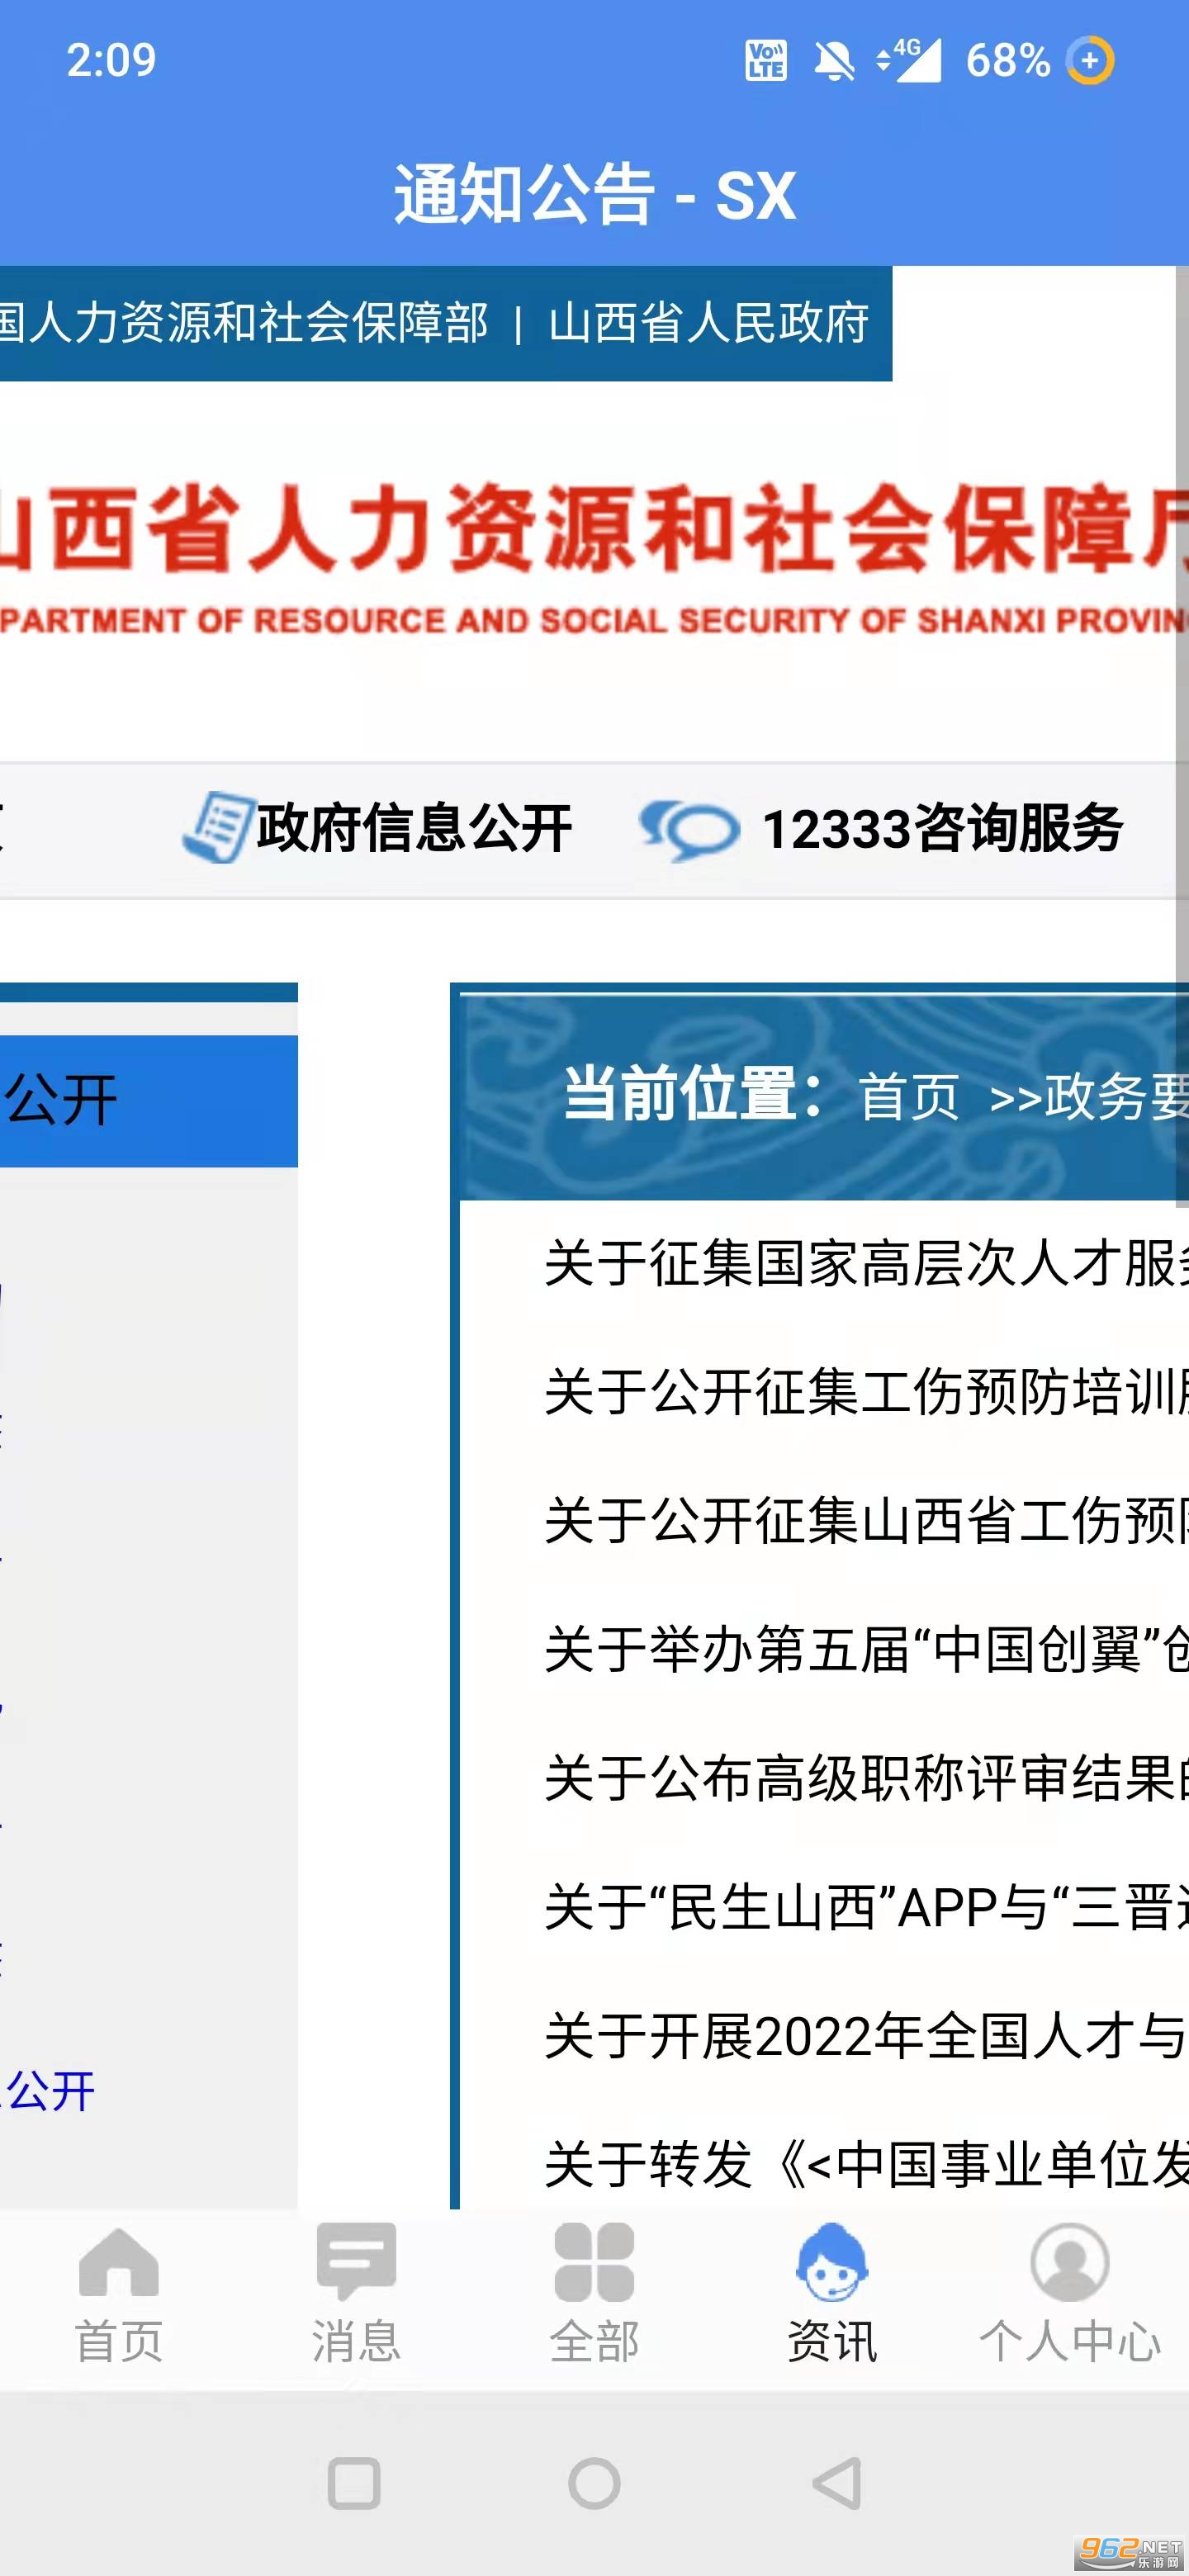1189x2576 pixels.
Task: Click the page vertical scrollbar
Action: tap(1182, 735)
